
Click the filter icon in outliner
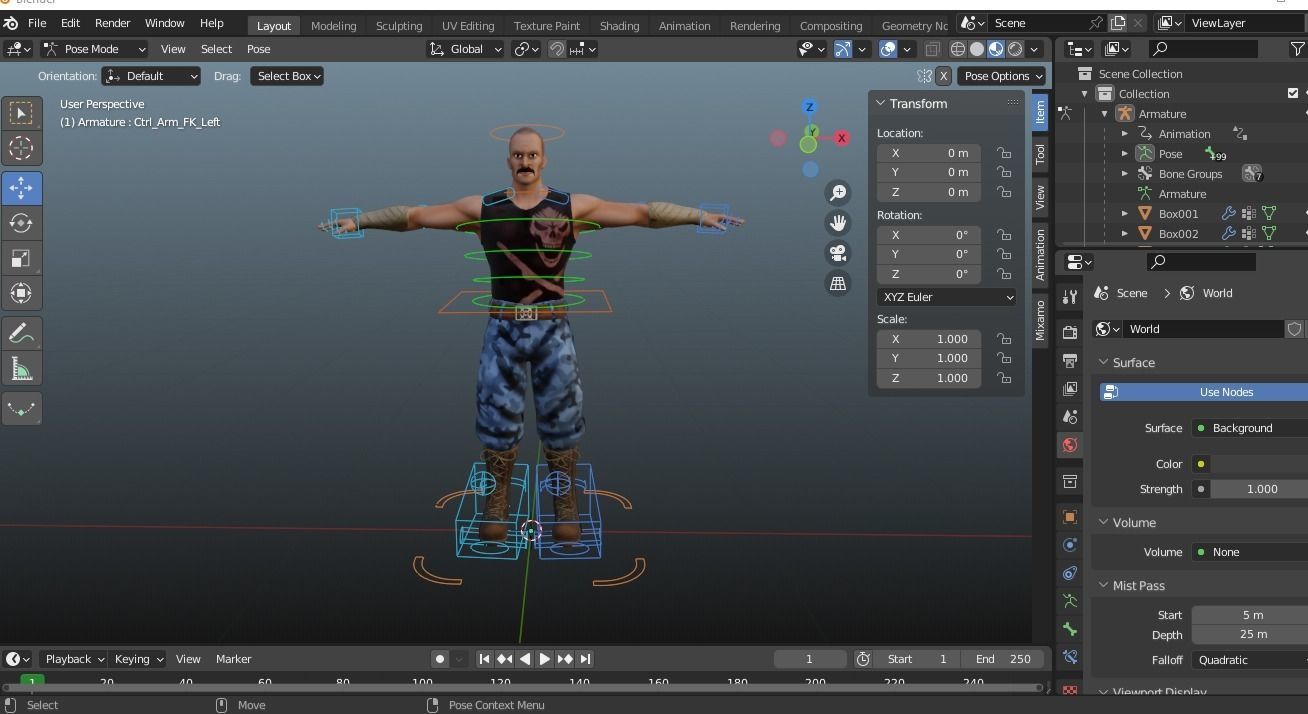[1297, 48]
